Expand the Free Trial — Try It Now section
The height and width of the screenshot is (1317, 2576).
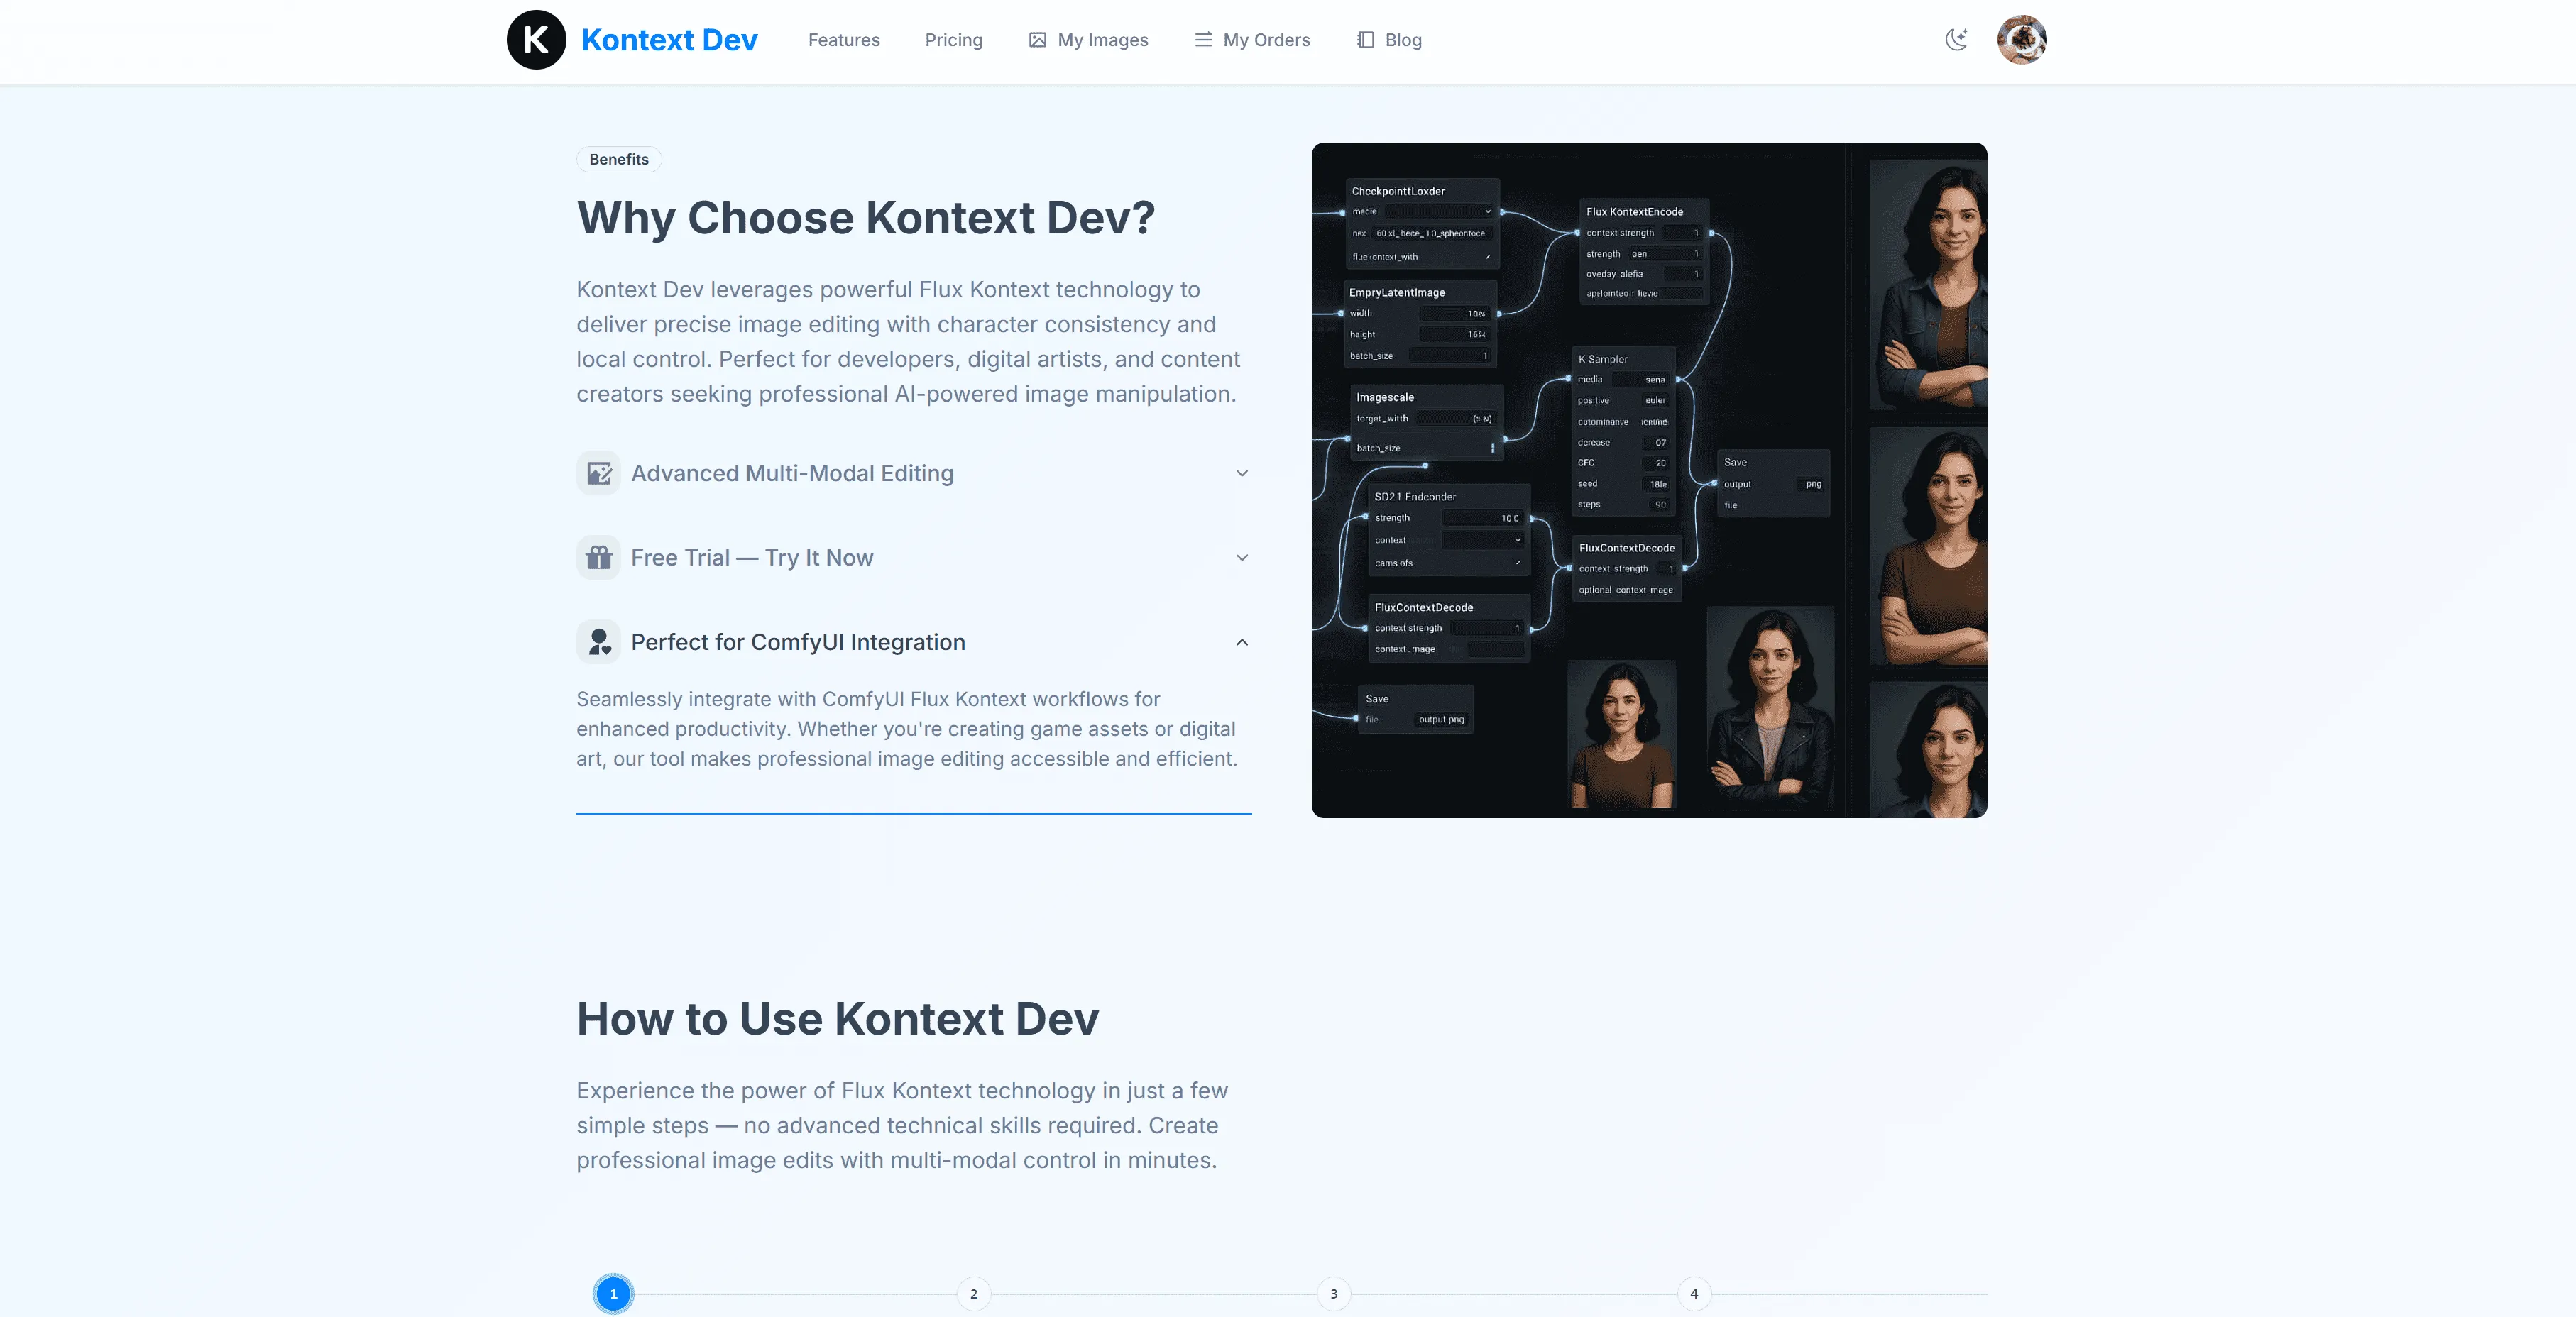click(x=914, y=558)
